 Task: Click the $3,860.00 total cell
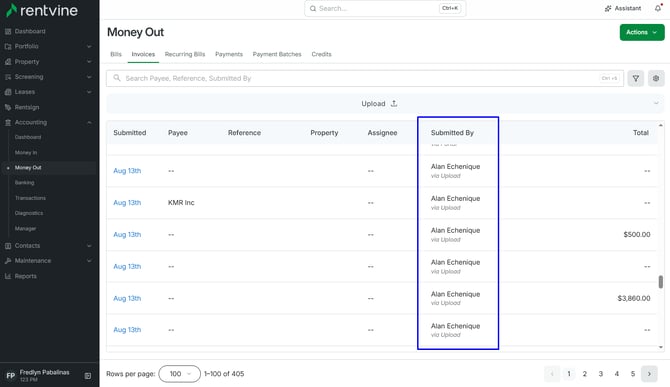[x=634, y=298]
